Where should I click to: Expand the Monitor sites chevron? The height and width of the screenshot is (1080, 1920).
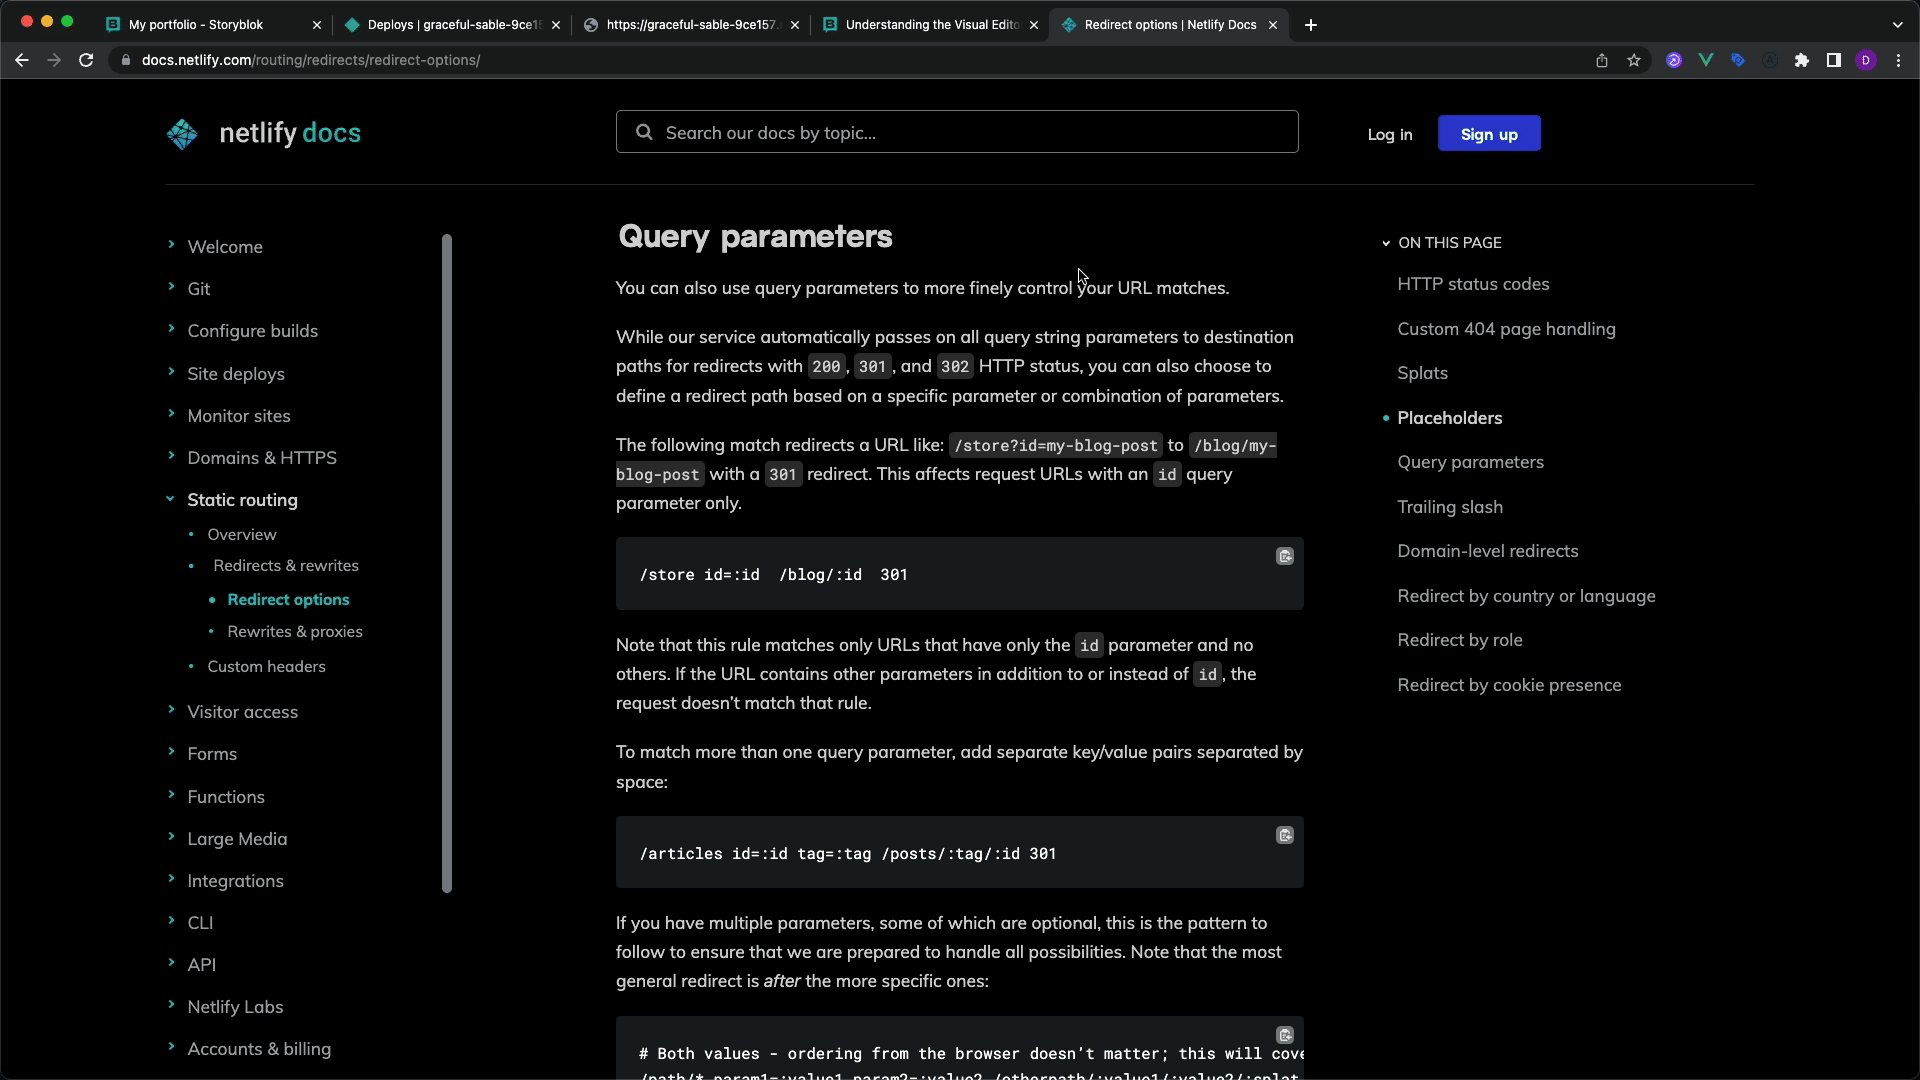click(171, 414)
